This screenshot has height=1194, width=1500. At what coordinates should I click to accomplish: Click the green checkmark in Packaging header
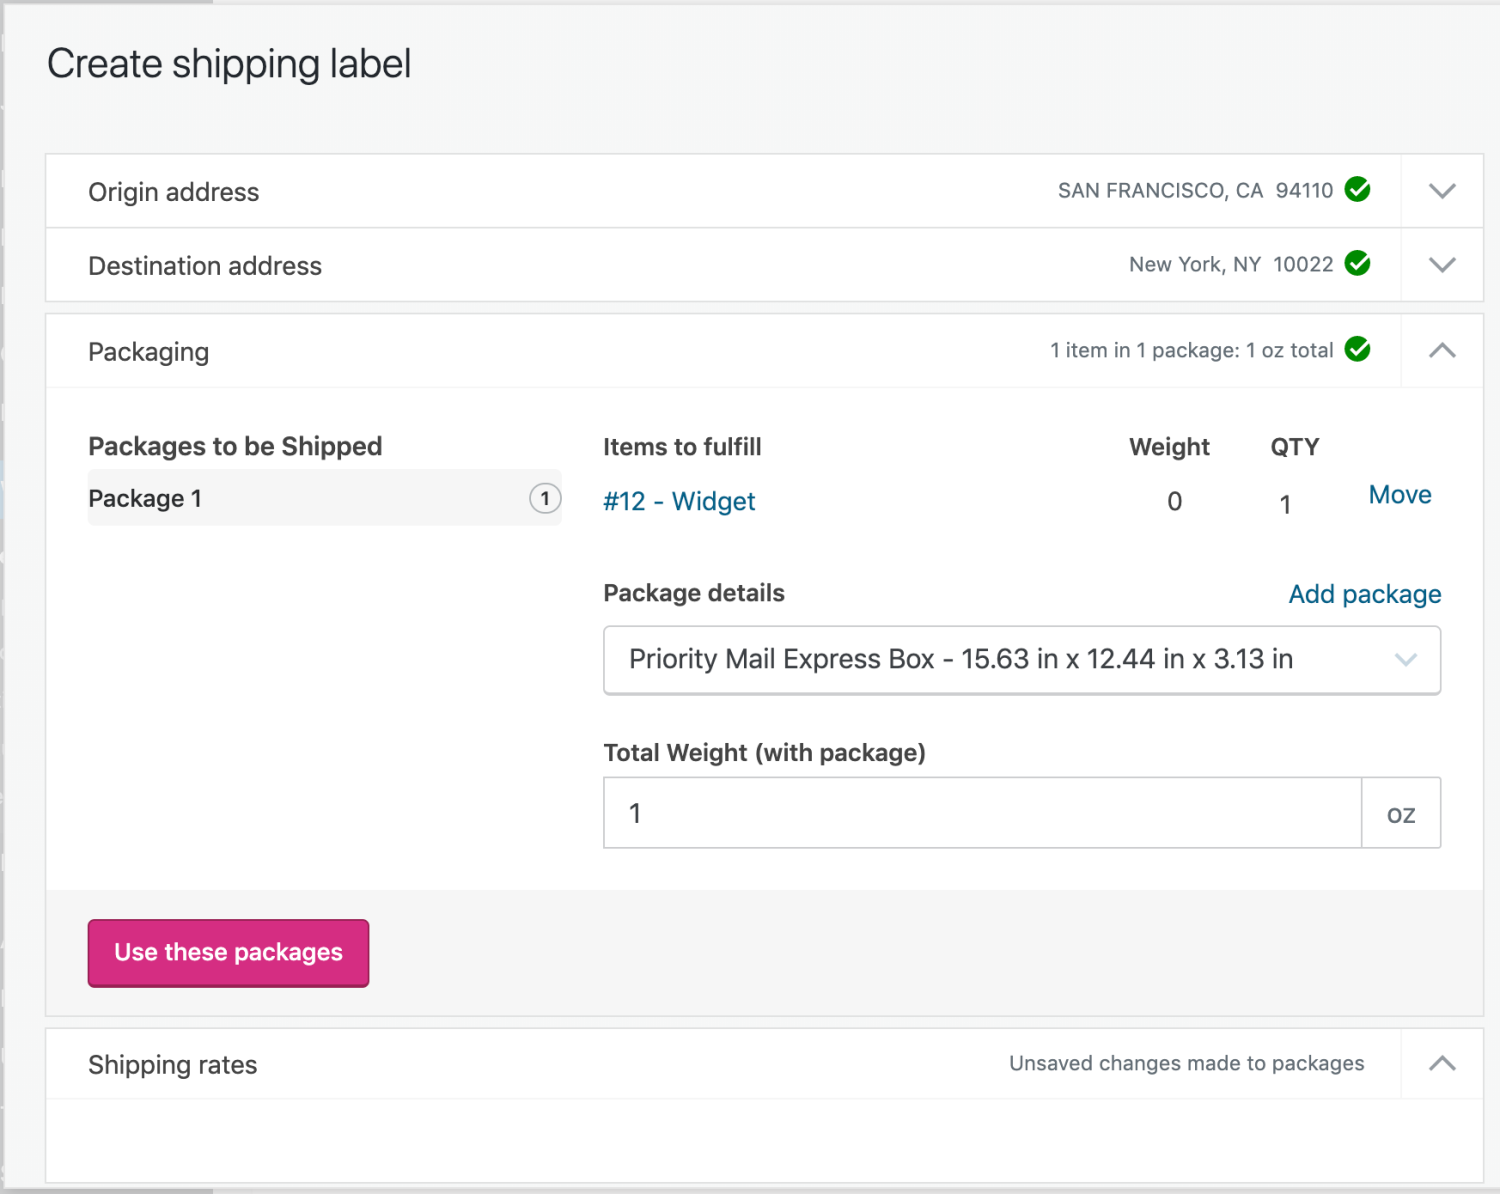(x=1358, y=350)
